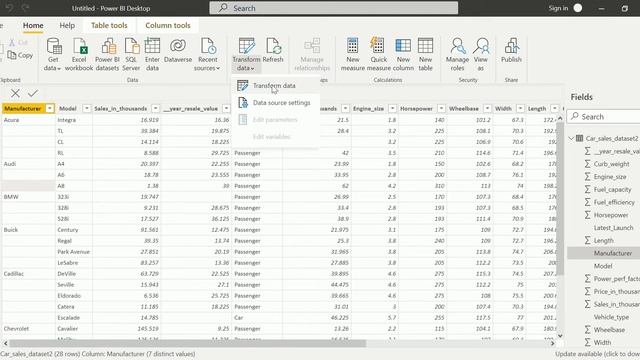Image resolution: width=640 pixels, height=360 pixels.
Task: Select Transform data in dropdown menu
Action: (x=274, y=85)
